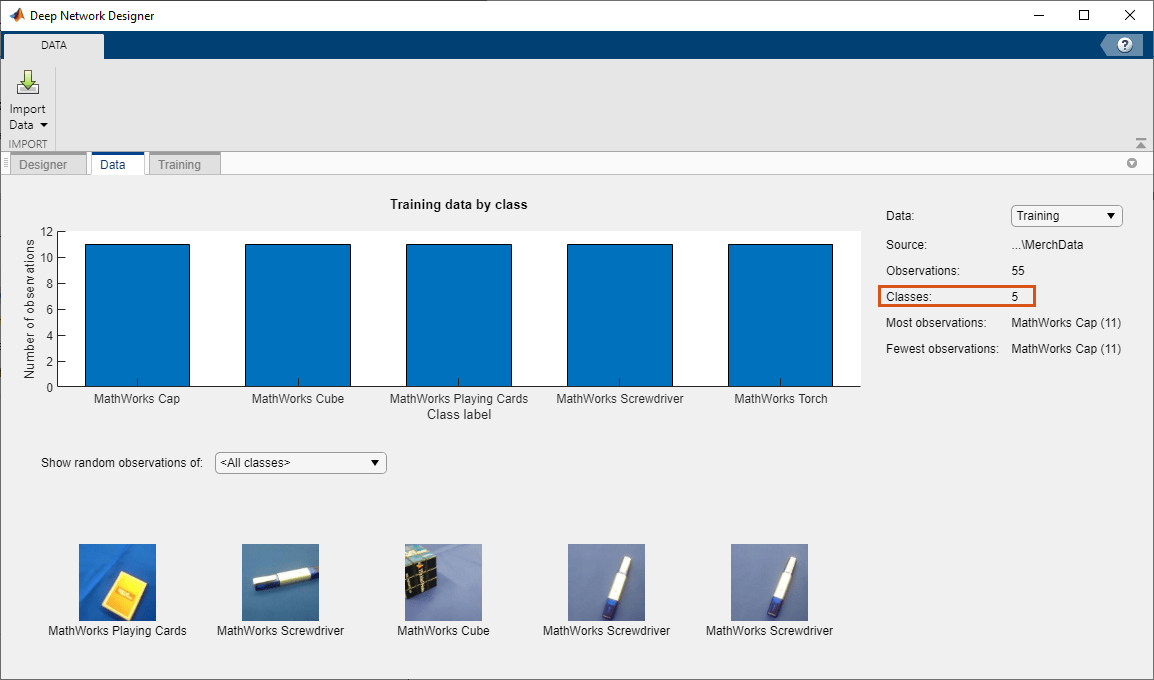Image resolution: width=1154 pixels, height=680 pixels.
Task: Switch to the DATA ribbon tab
Action: 54,46
